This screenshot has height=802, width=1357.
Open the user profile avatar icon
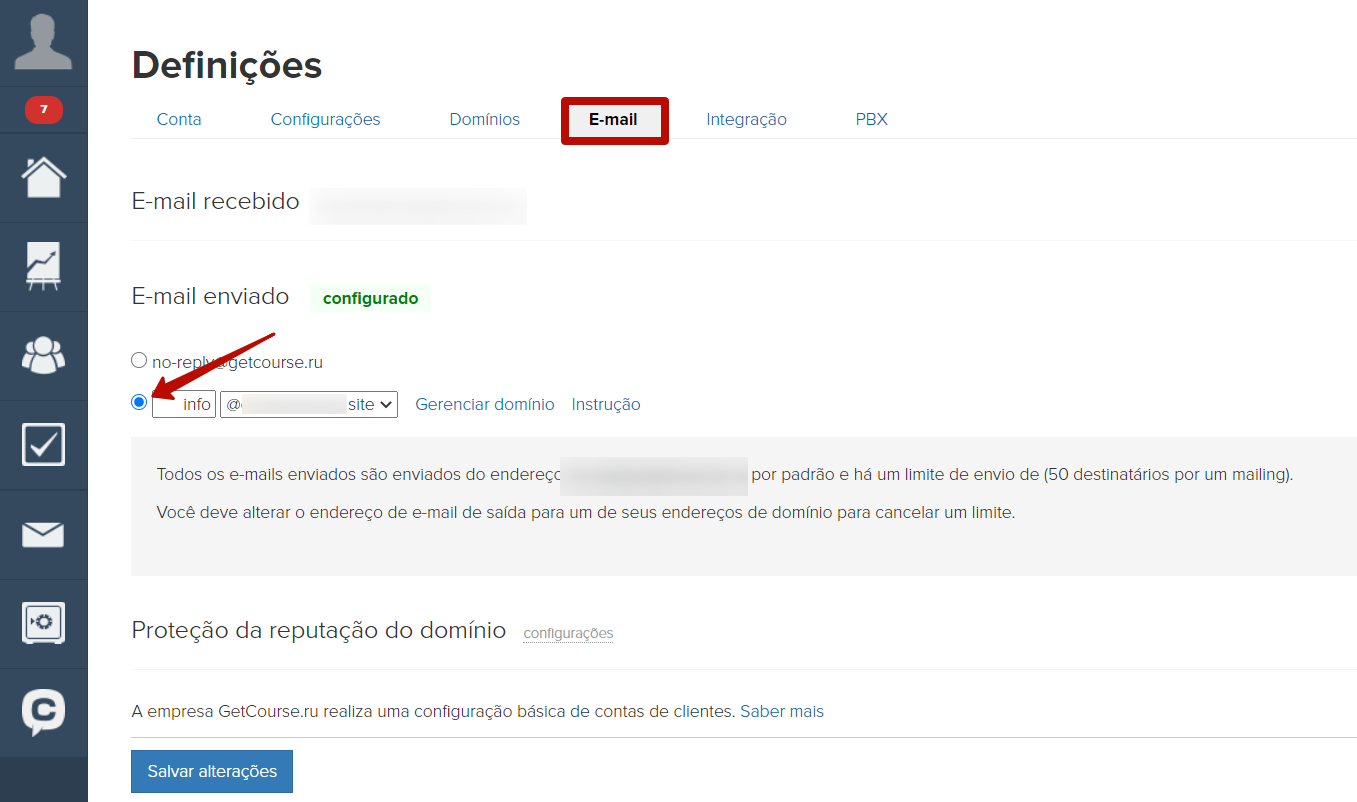[43, 42]
